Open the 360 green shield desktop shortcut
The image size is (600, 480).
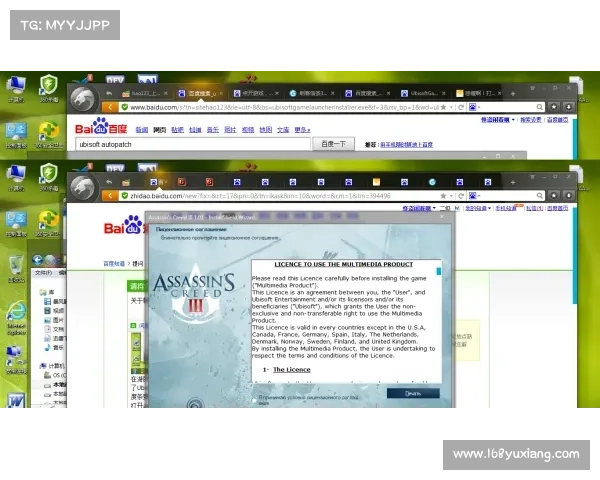click(x=47, y=86)
